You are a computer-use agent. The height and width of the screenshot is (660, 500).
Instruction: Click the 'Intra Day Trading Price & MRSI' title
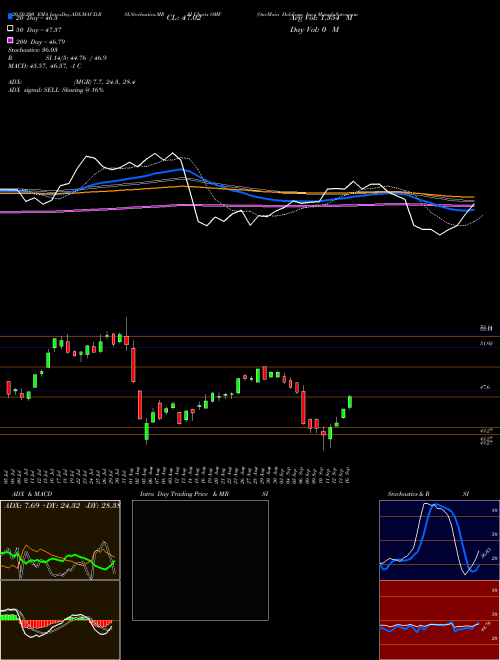(x=204, y=494)
